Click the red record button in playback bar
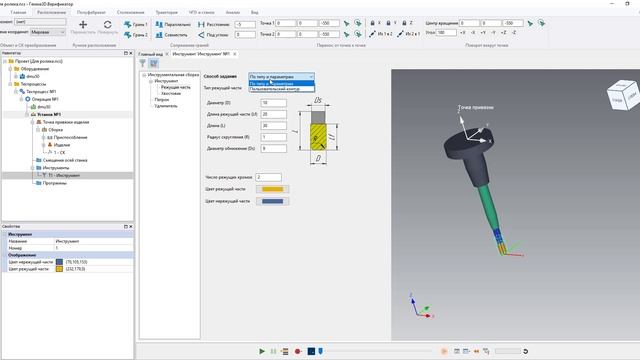This screenshot has width=640, height=360. point(298,351)
